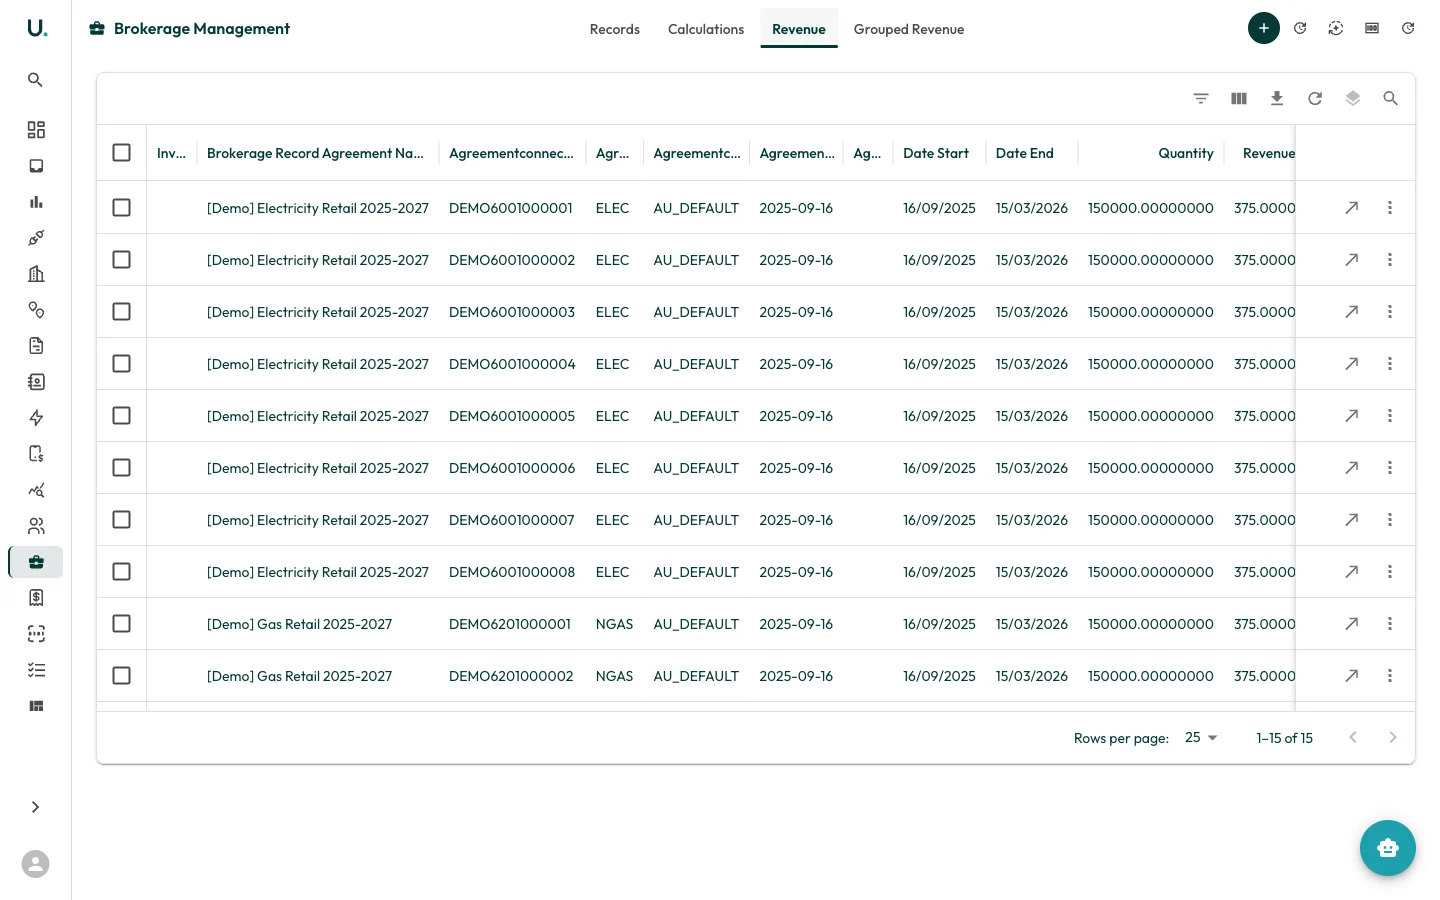Open the three-dot menu for DEMO6001000008
This screenshot has height=900, width=1440.
click(1390, 572)
